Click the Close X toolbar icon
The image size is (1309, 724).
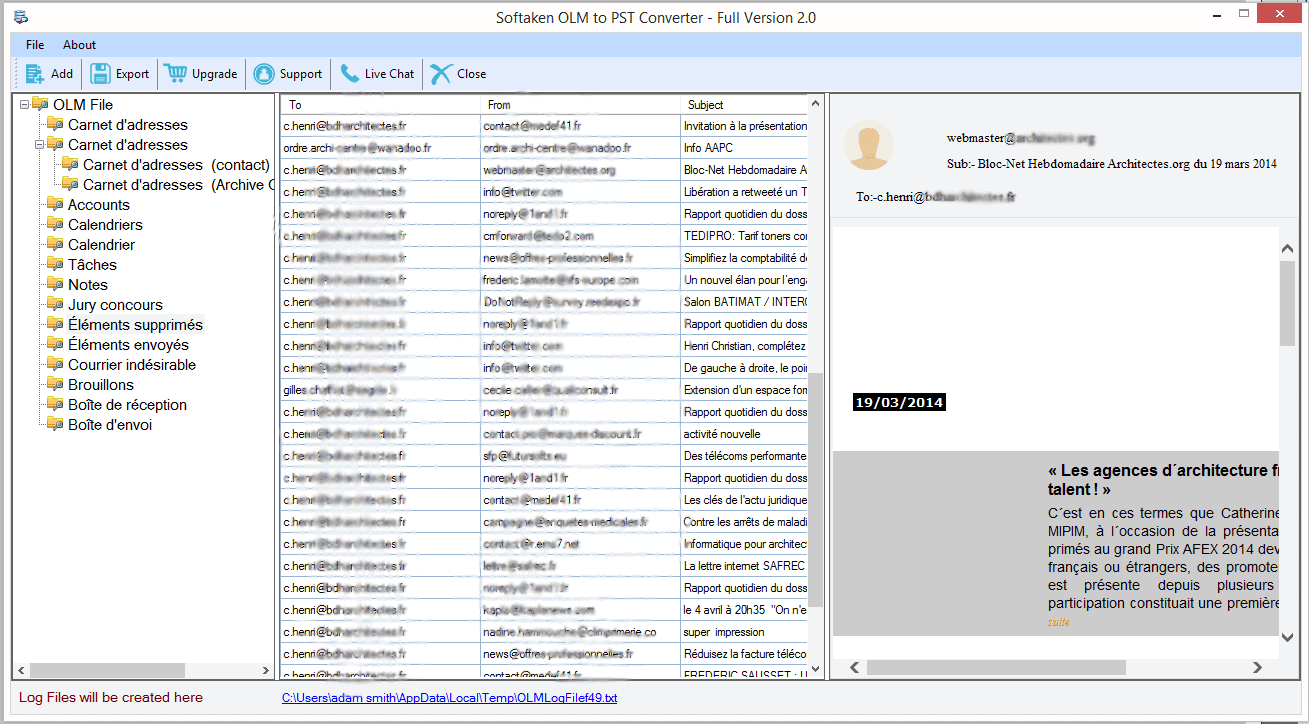coord(441,73)
